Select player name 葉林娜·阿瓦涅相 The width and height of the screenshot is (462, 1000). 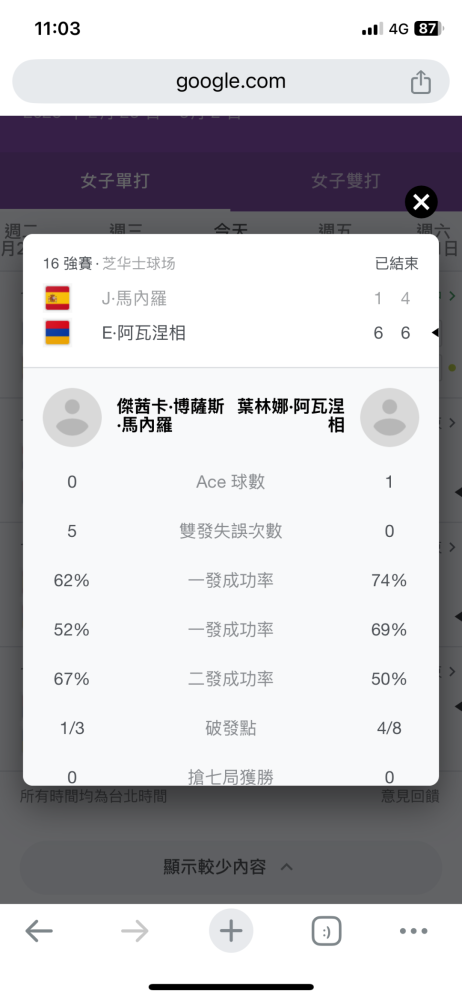[291, 416]
